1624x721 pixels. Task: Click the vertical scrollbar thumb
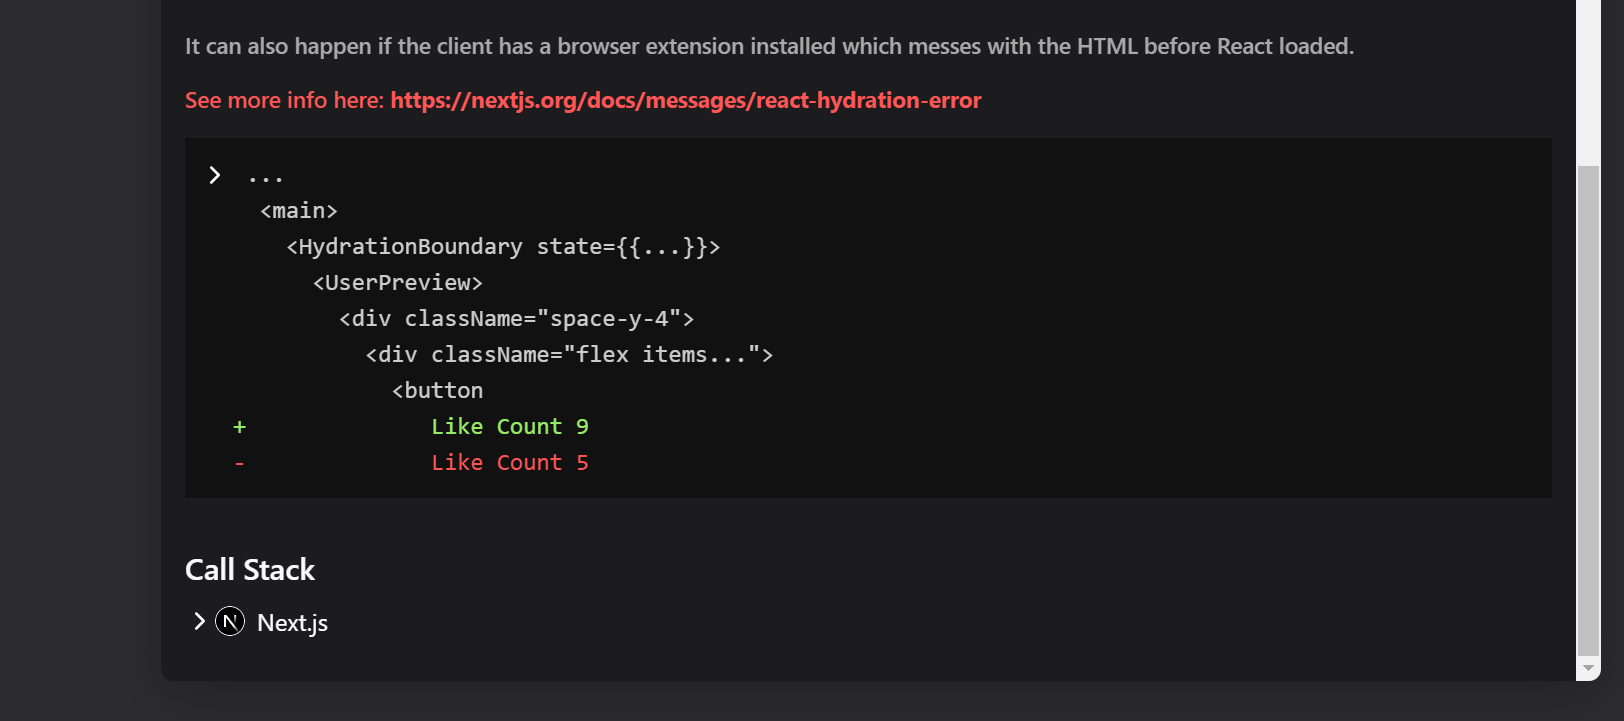[1588, 410]
